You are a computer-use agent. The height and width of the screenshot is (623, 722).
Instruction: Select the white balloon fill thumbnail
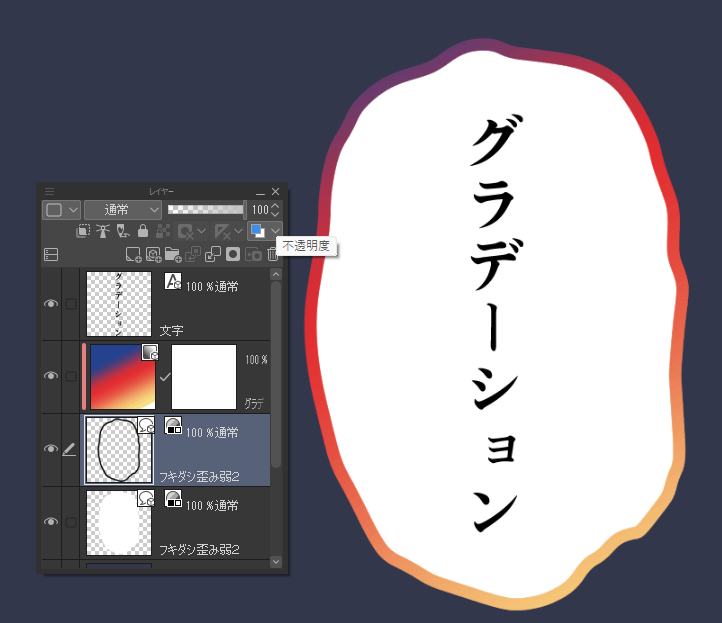[119, 522]
